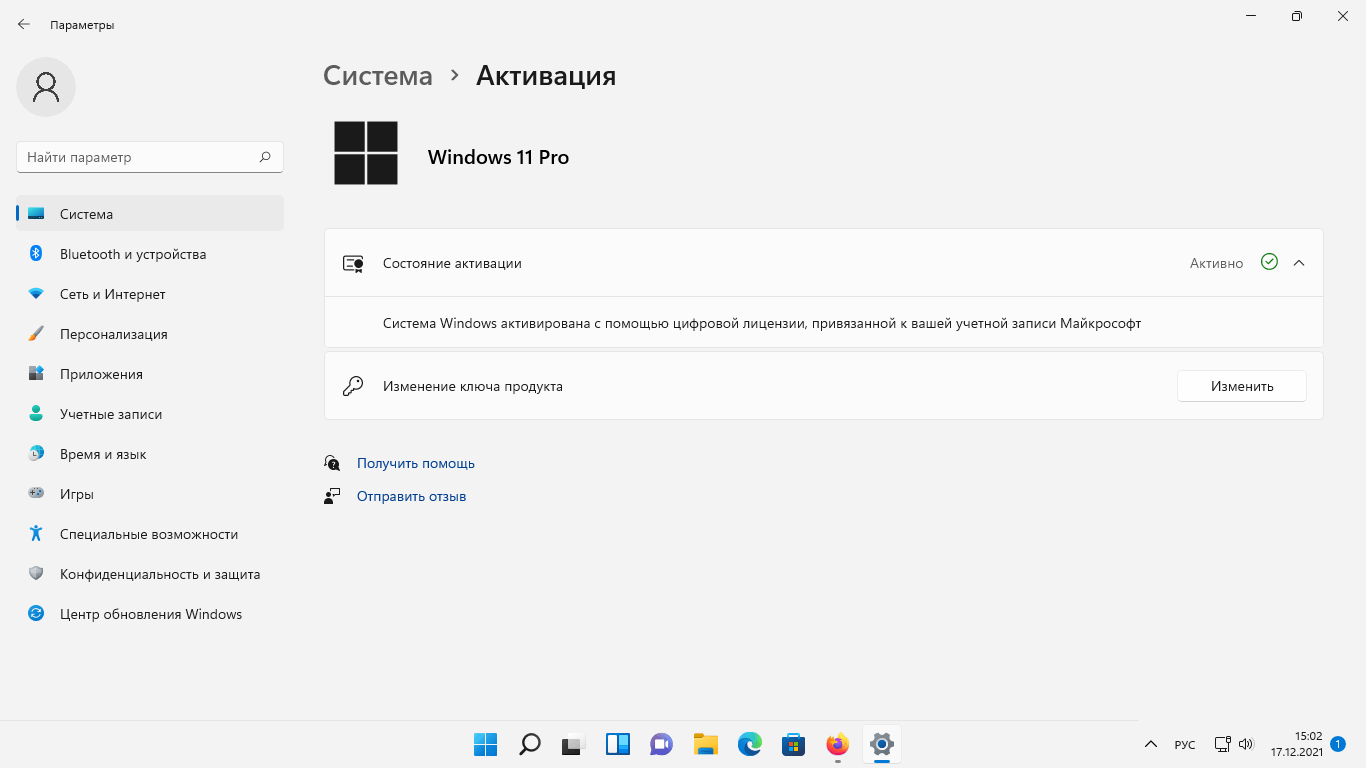Minimize the Settings window
1366x768 pixels.
coord(1251,16)
